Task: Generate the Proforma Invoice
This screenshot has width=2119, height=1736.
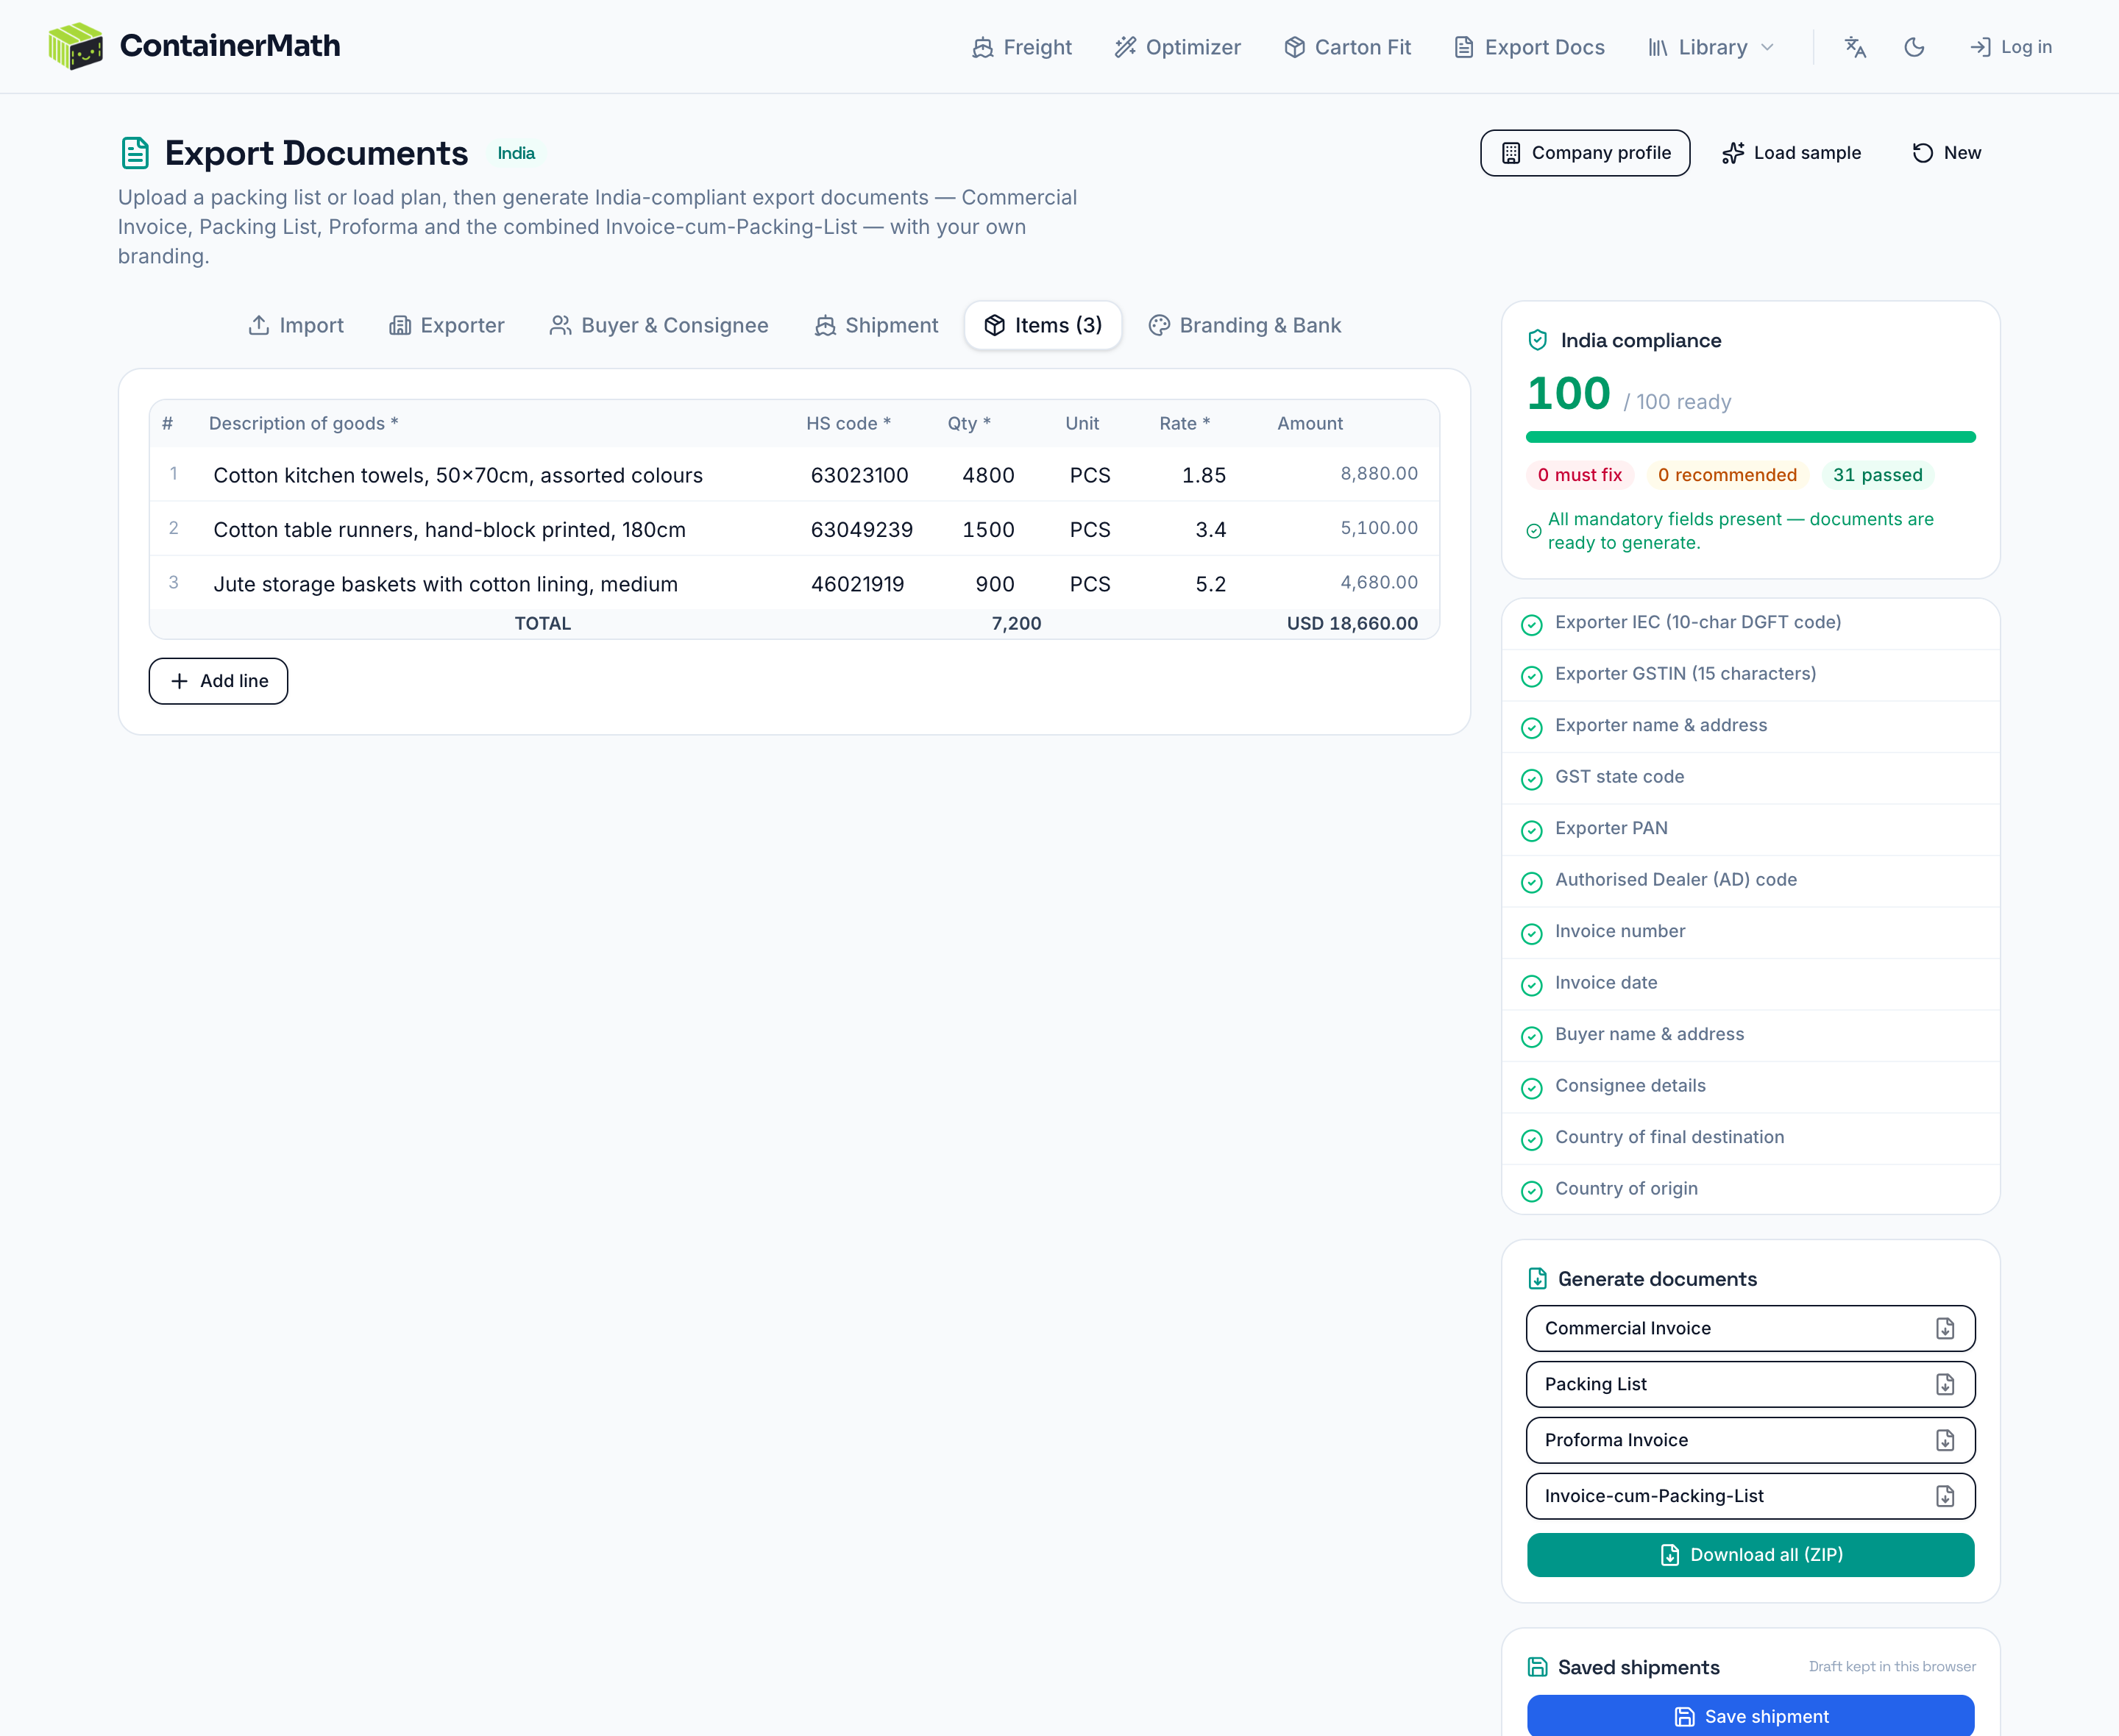Action: [1750, 1440]
